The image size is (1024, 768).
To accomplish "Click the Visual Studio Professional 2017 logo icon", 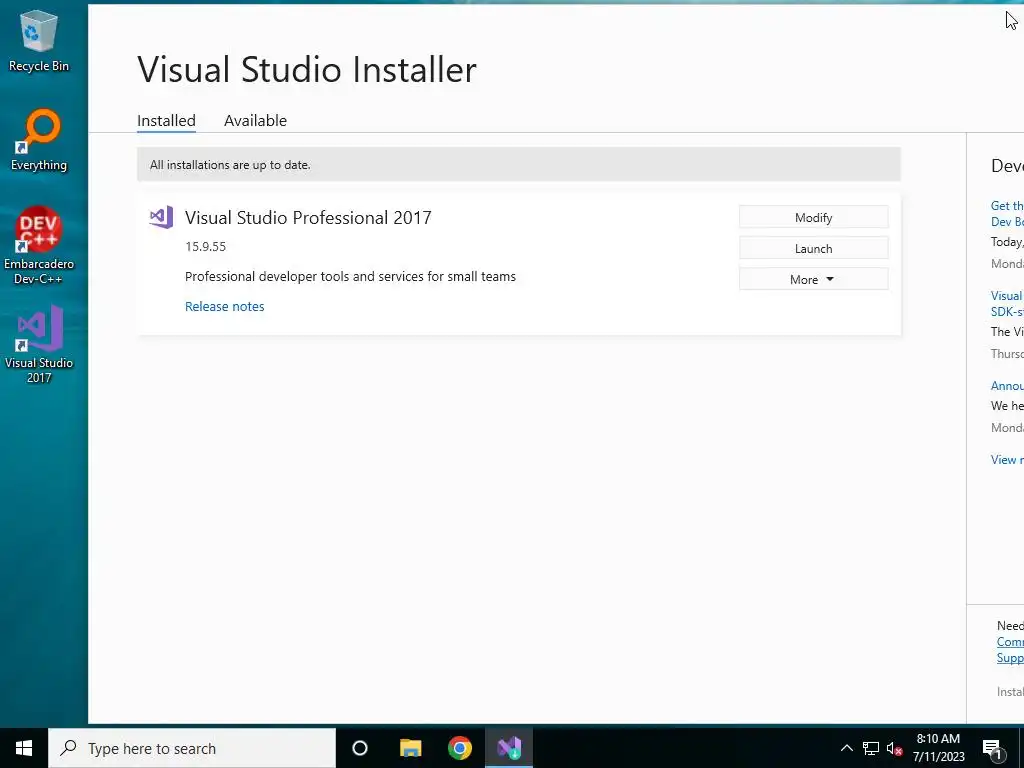I will coord(161,217).
